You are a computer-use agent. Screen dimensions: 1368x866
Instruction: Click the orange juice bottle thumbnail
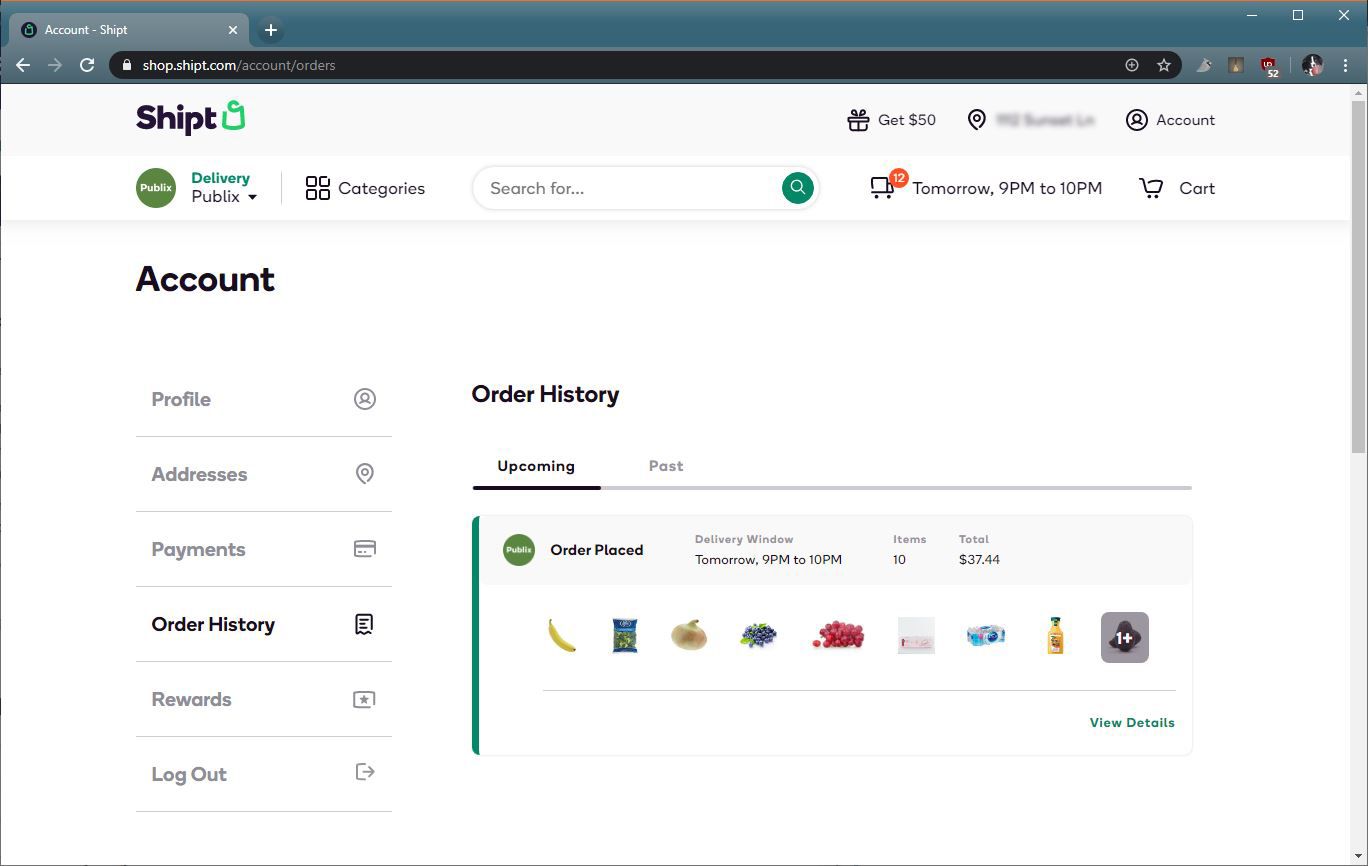click(x=1055, y=636)
